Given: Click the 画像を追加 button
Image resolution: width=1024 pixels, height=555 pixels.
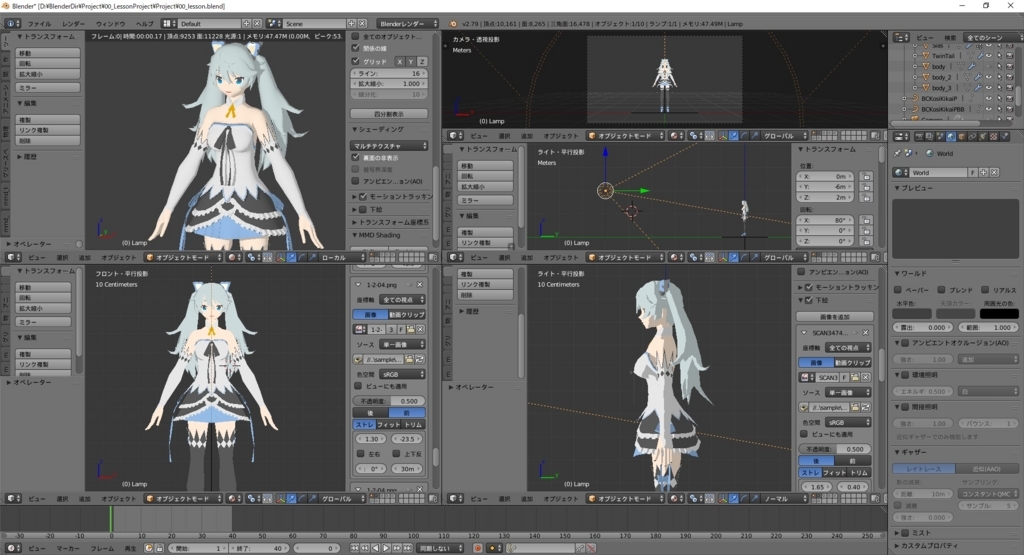Looking at the screenshot, I should [x=834, y=317].
